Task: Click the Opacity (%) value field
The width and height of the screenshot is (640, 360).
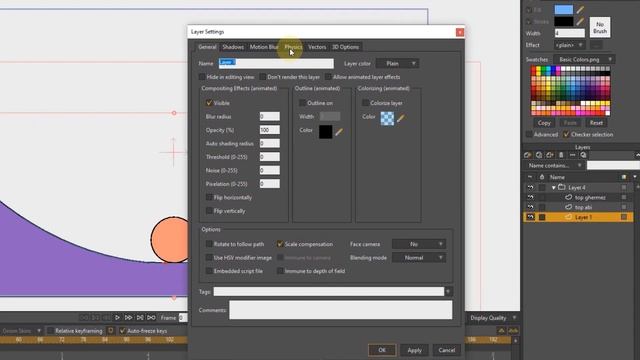Action: tap(270, 130)
